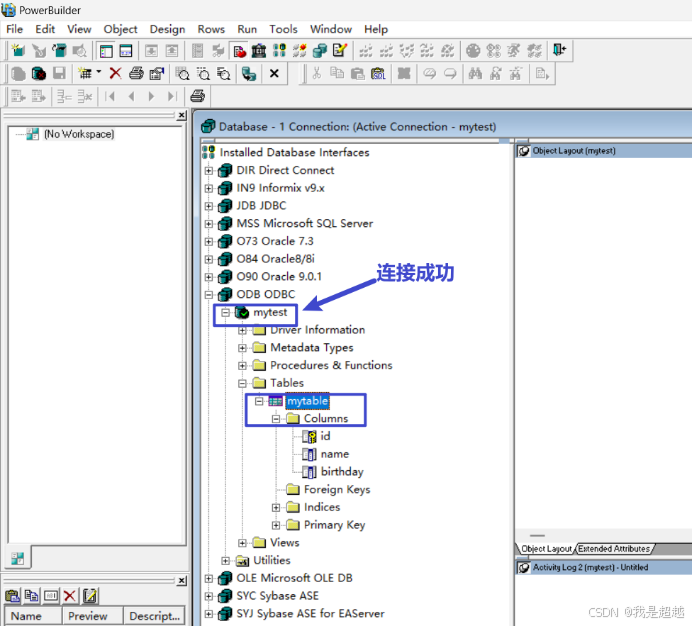Open the Window menu
The height and width of the screenshot is (626, 692).
331,29
